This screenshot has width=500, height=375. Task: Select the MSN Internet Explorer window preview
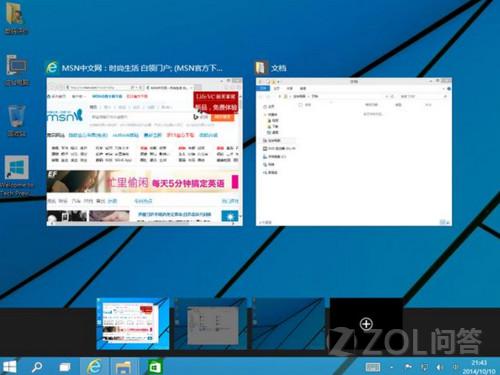click(x=145, y=152)
